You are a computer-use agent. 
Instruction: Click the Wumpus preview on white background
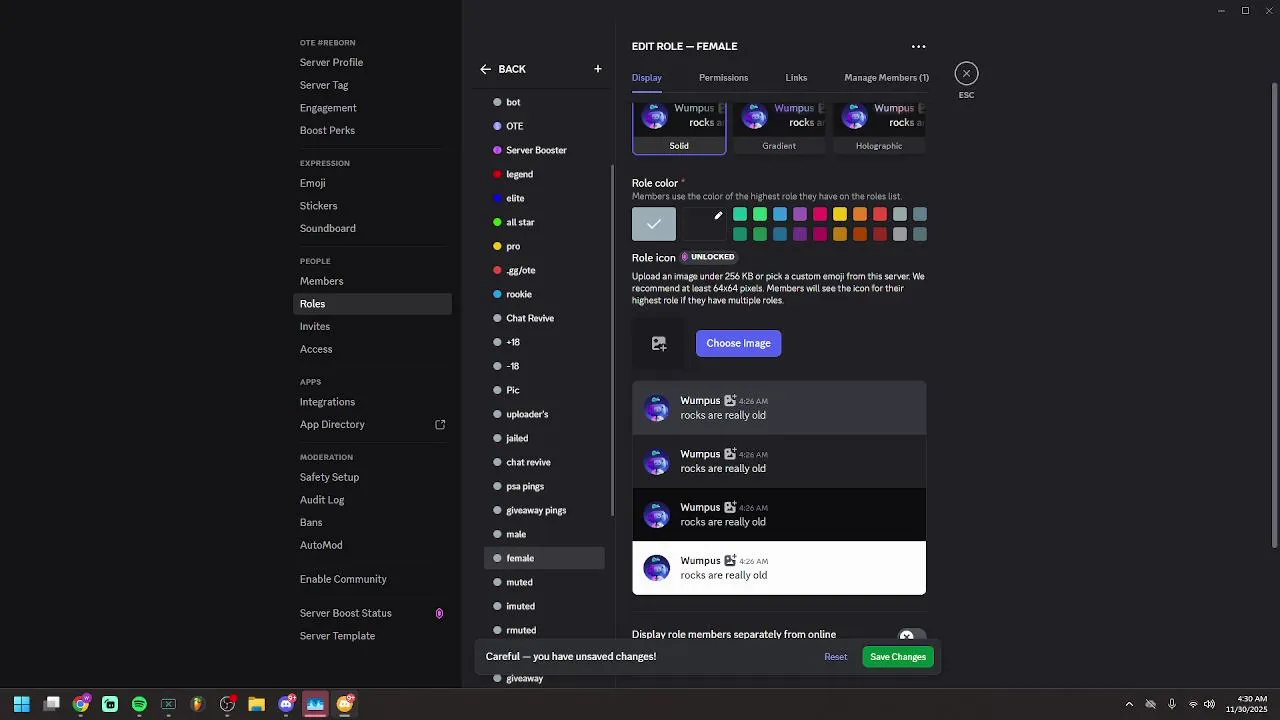coord(779,568)
